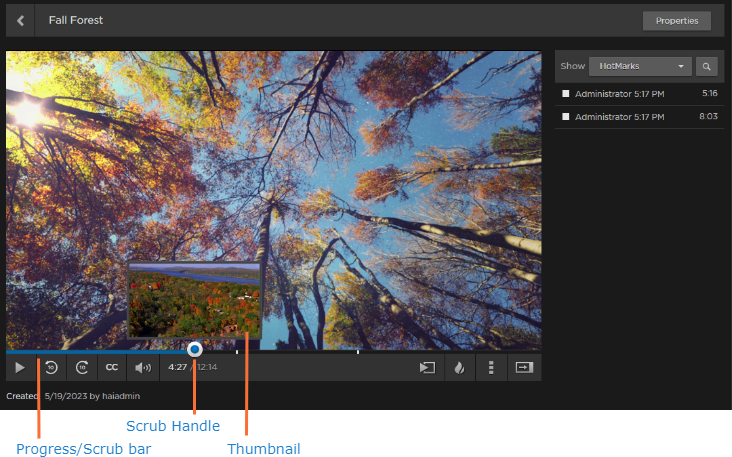
Task: Skip back 10 seconds
Action: (x=51, y=367)
